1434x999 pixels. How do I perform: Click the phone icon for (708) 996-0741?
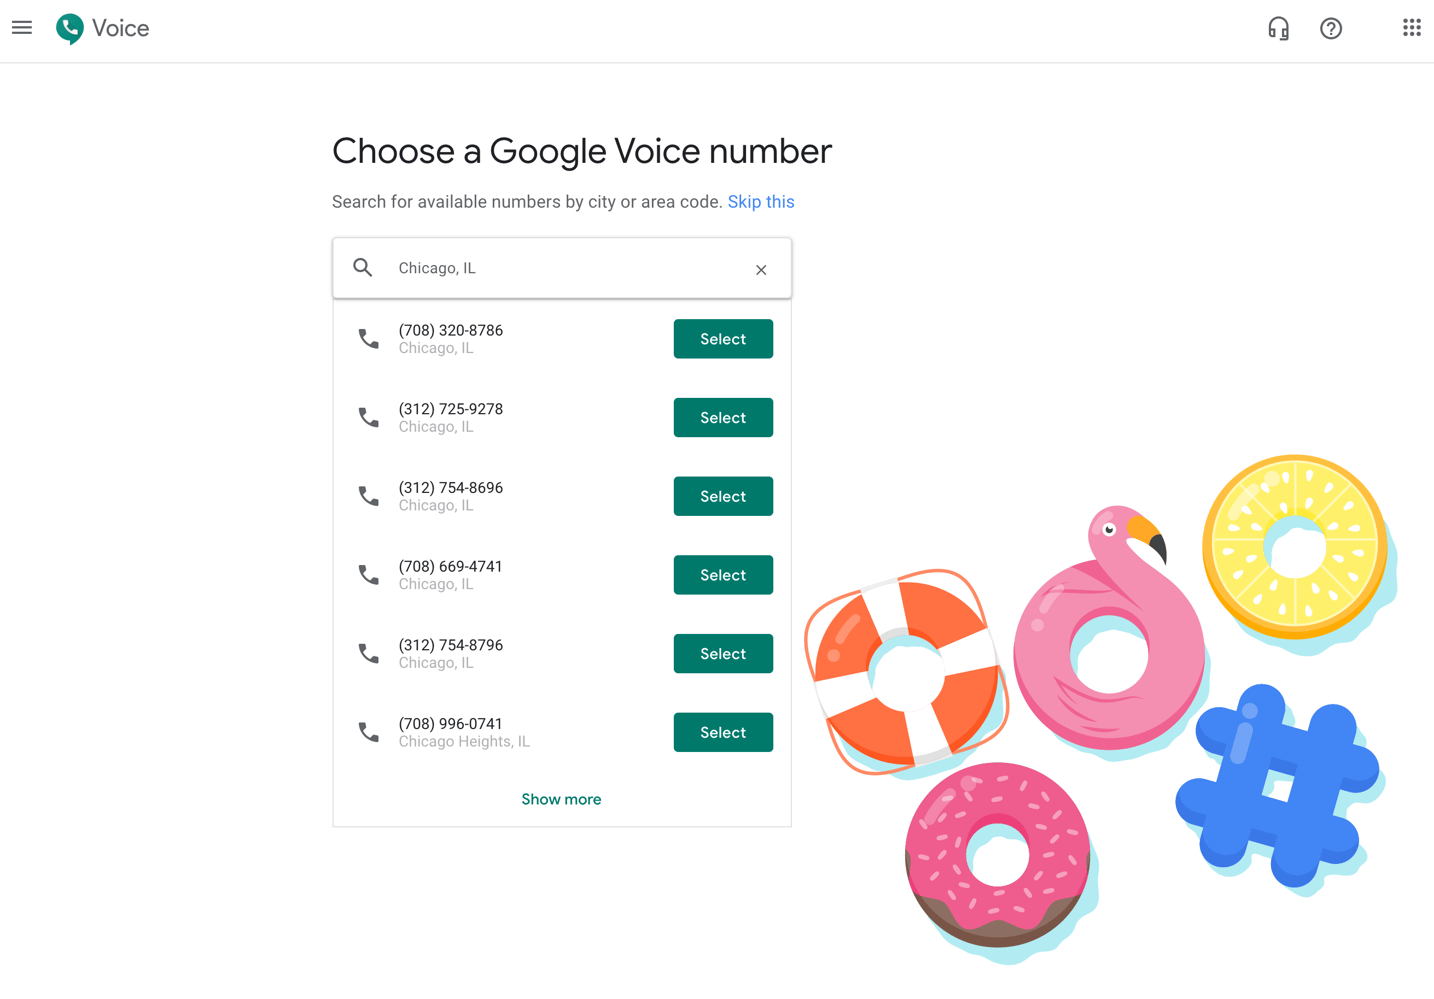368,731
